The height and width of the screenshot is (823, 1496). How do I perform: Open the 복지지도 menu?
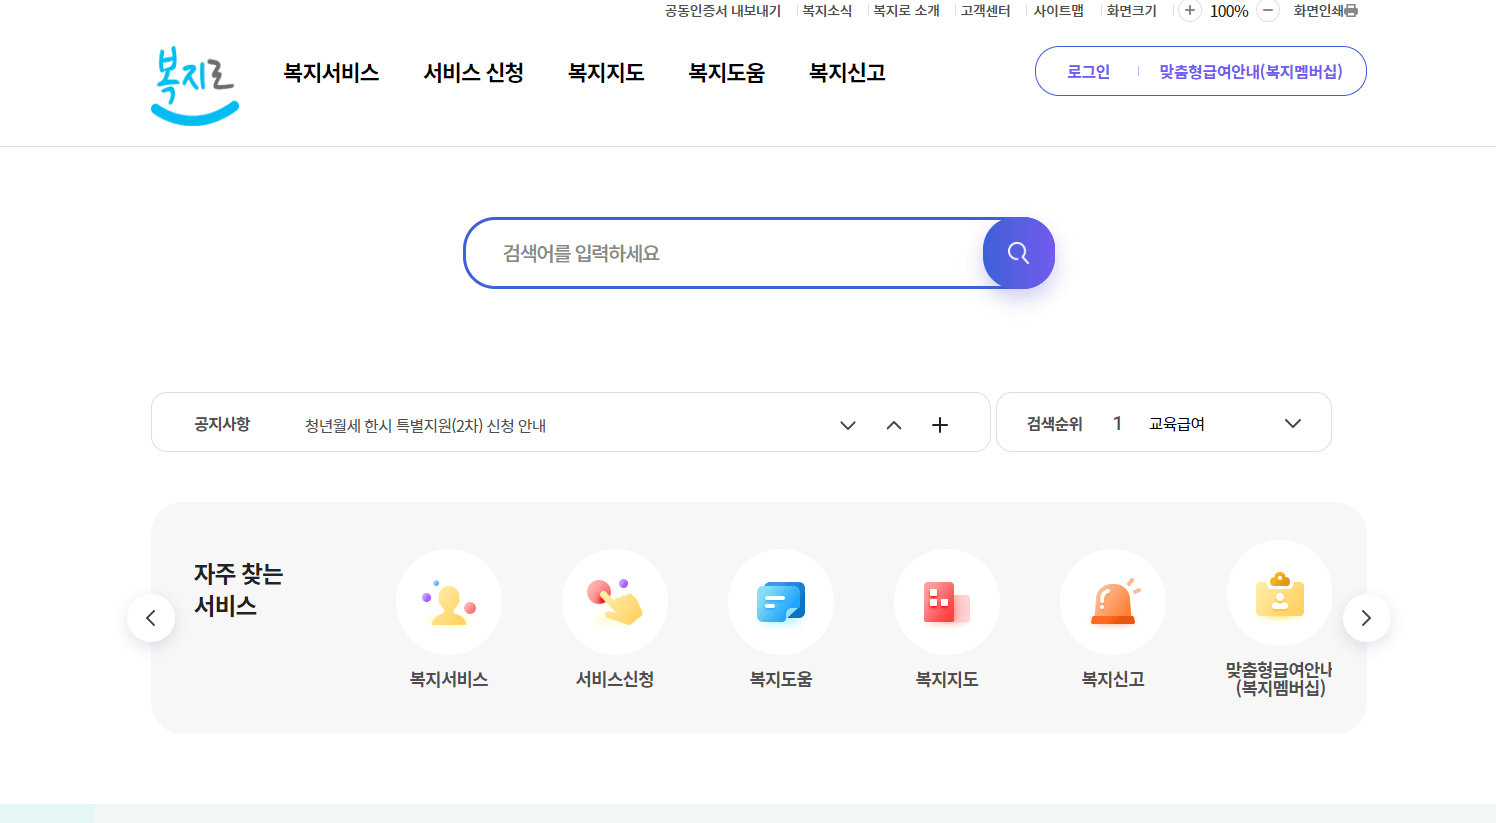coord(606,72)
